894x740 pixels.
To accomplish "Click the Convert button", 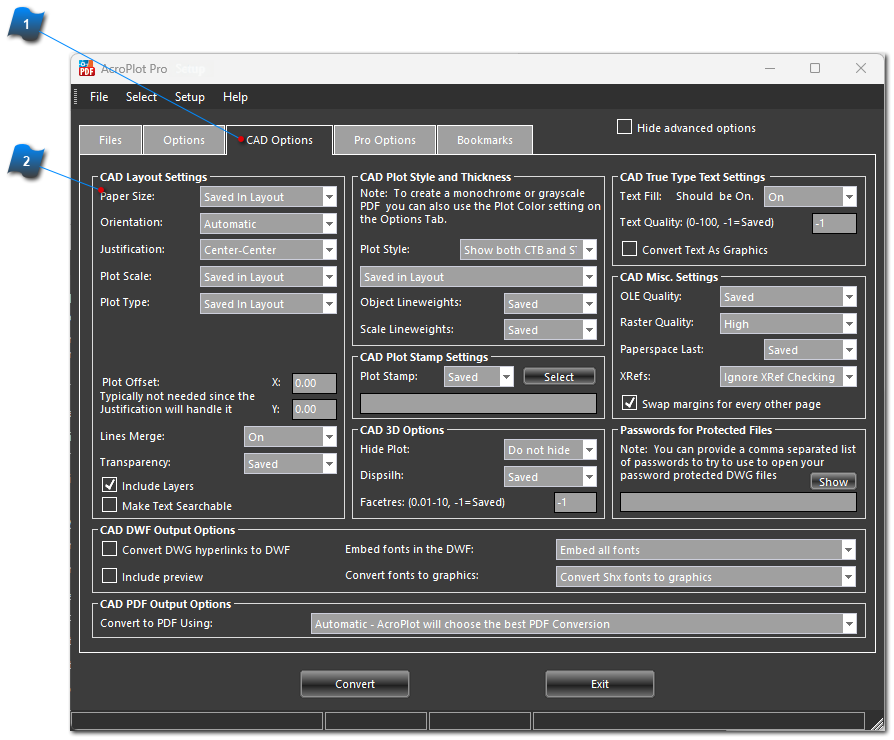I will point(355,684).
